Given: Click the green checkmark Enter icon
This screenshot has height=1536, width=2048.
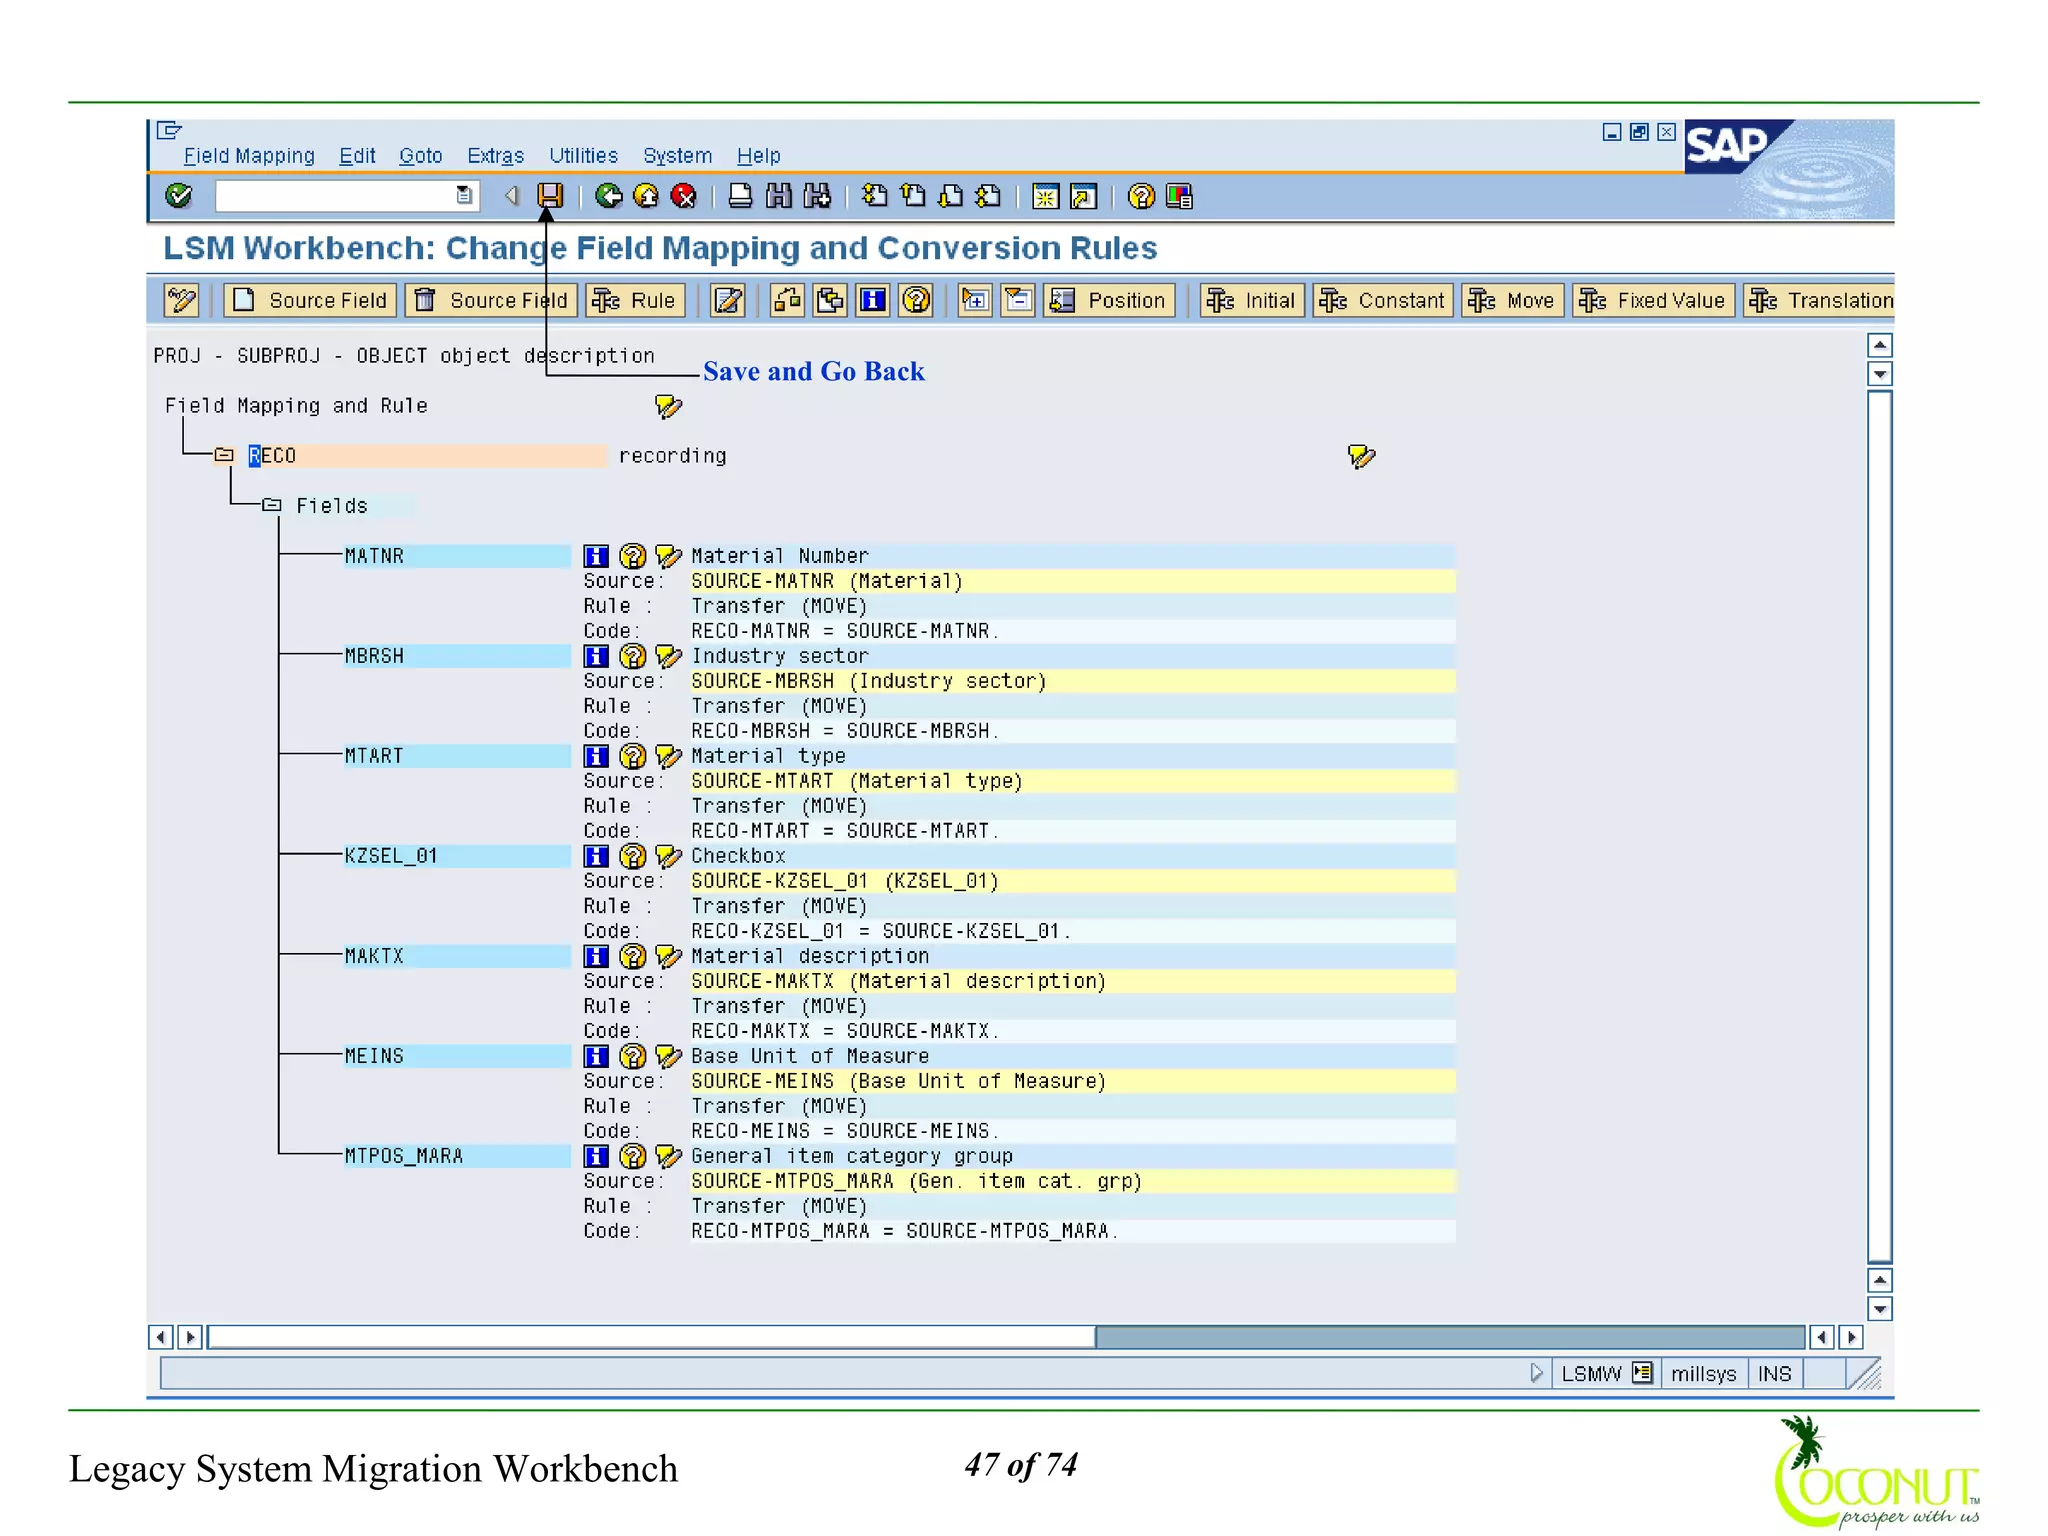Looking at the screenshot, I should [x=179, y=196].
